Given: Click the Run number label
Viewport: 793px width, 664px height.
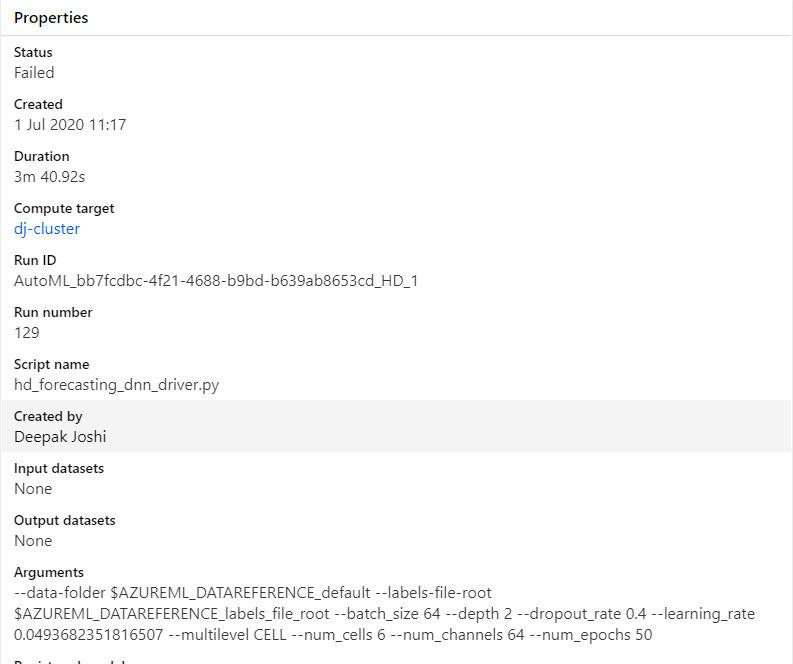Looking at the screenshot, I should point(53,312).
